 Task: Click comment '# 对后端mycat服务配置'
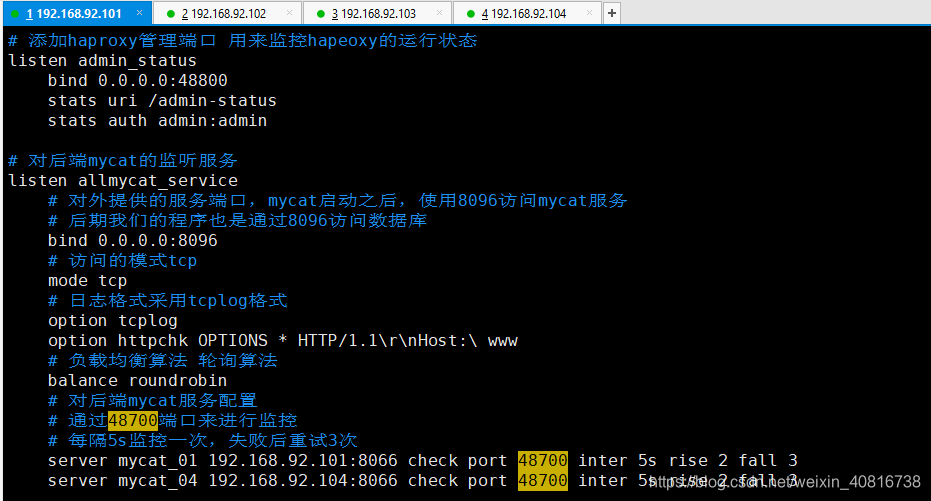(152, 401)
